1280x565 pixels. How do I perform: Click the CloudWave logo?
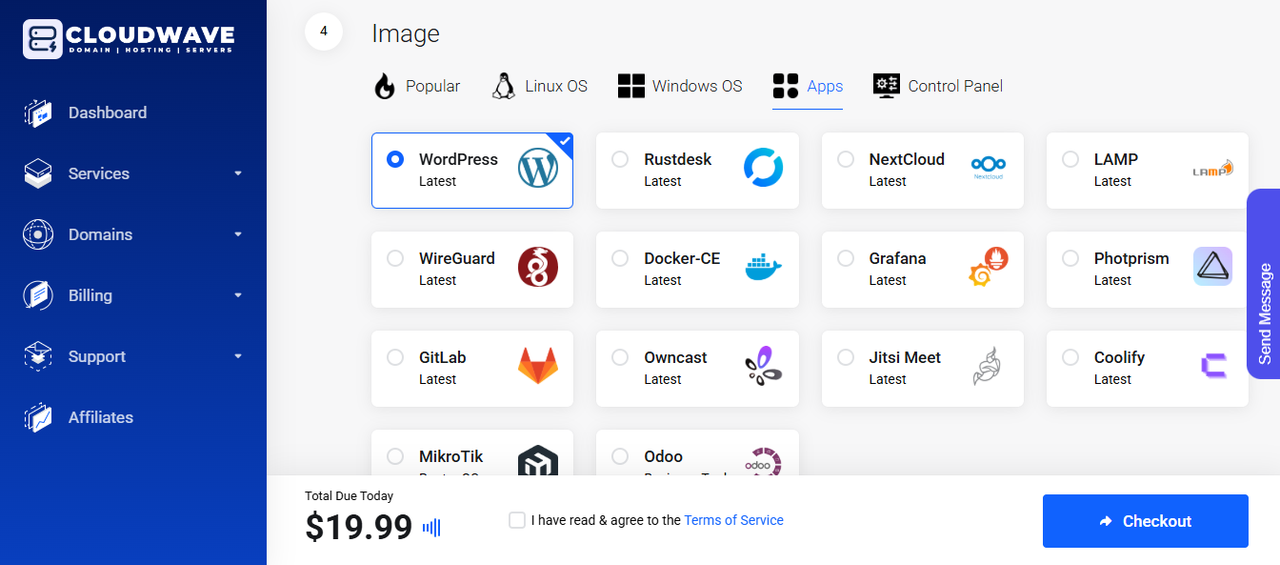128,39
